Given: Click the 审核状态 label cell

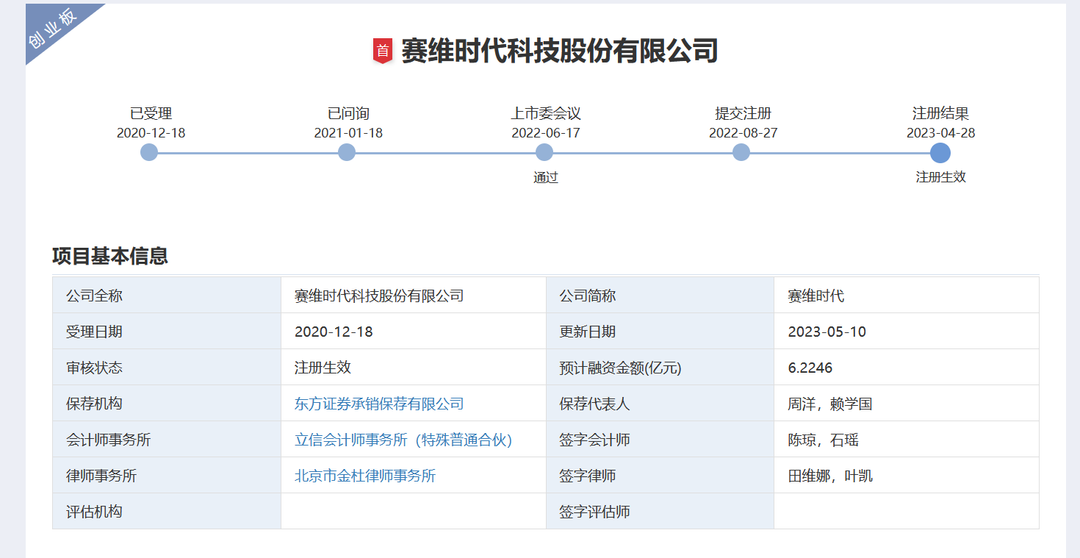Looking at the screenshot, I should coord(167,368).
